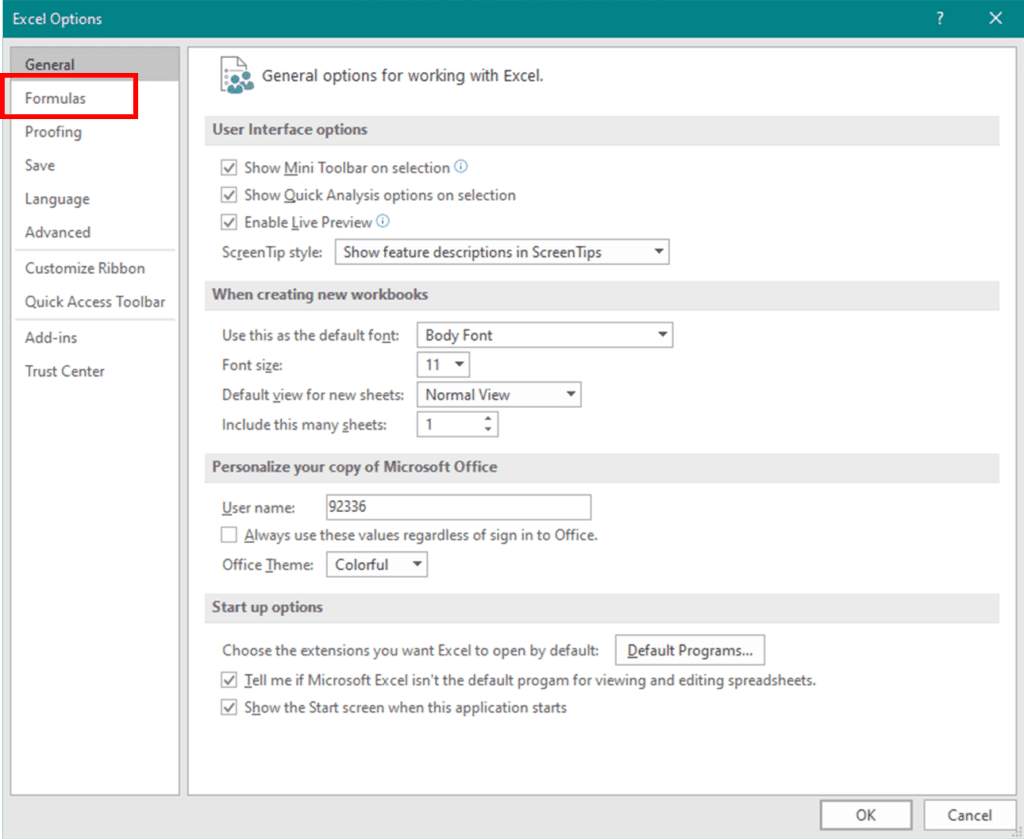This screenshot has height=839, width=1024.
Task: Uncheck Show Quick Analysis options on selection
Action: coord(228,195)
